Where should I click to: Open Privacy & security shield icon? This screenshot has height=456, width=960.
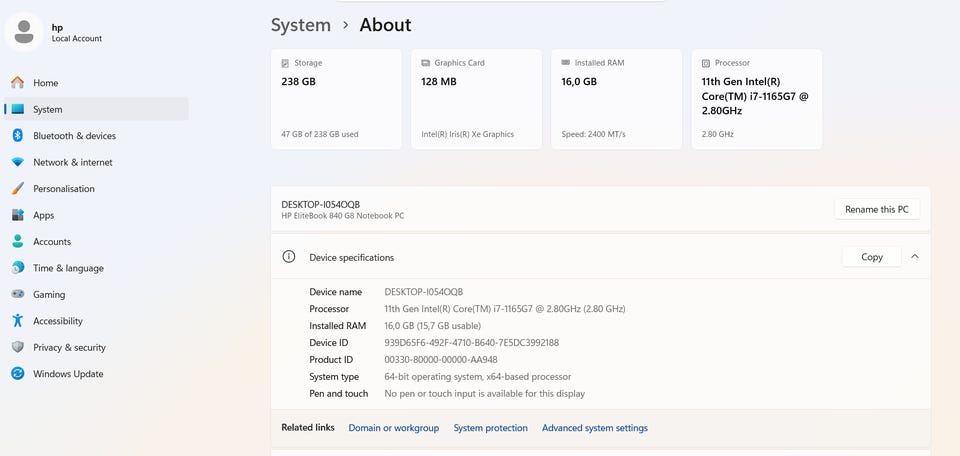(x=18, y=347)
